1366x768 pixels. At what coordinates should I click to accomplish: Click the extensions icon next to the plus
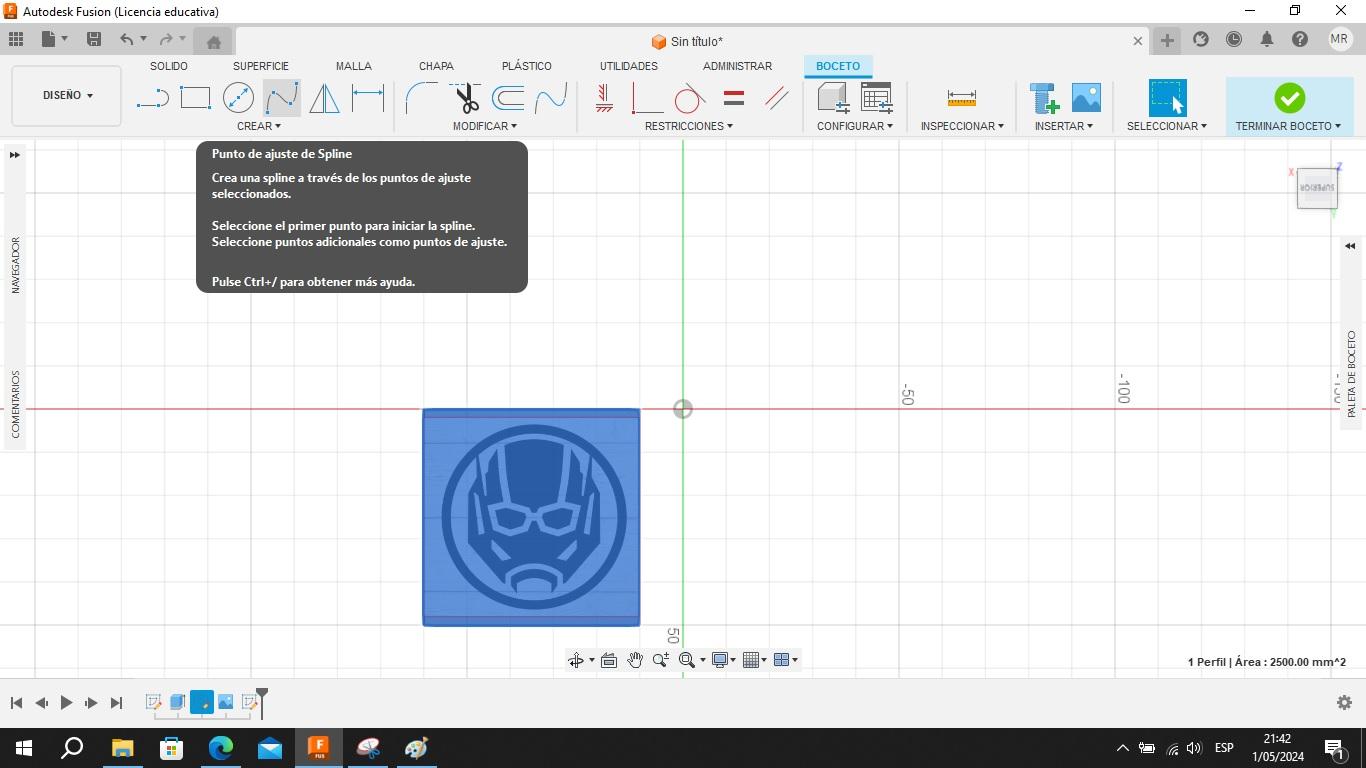click(x=1201, y=39)
